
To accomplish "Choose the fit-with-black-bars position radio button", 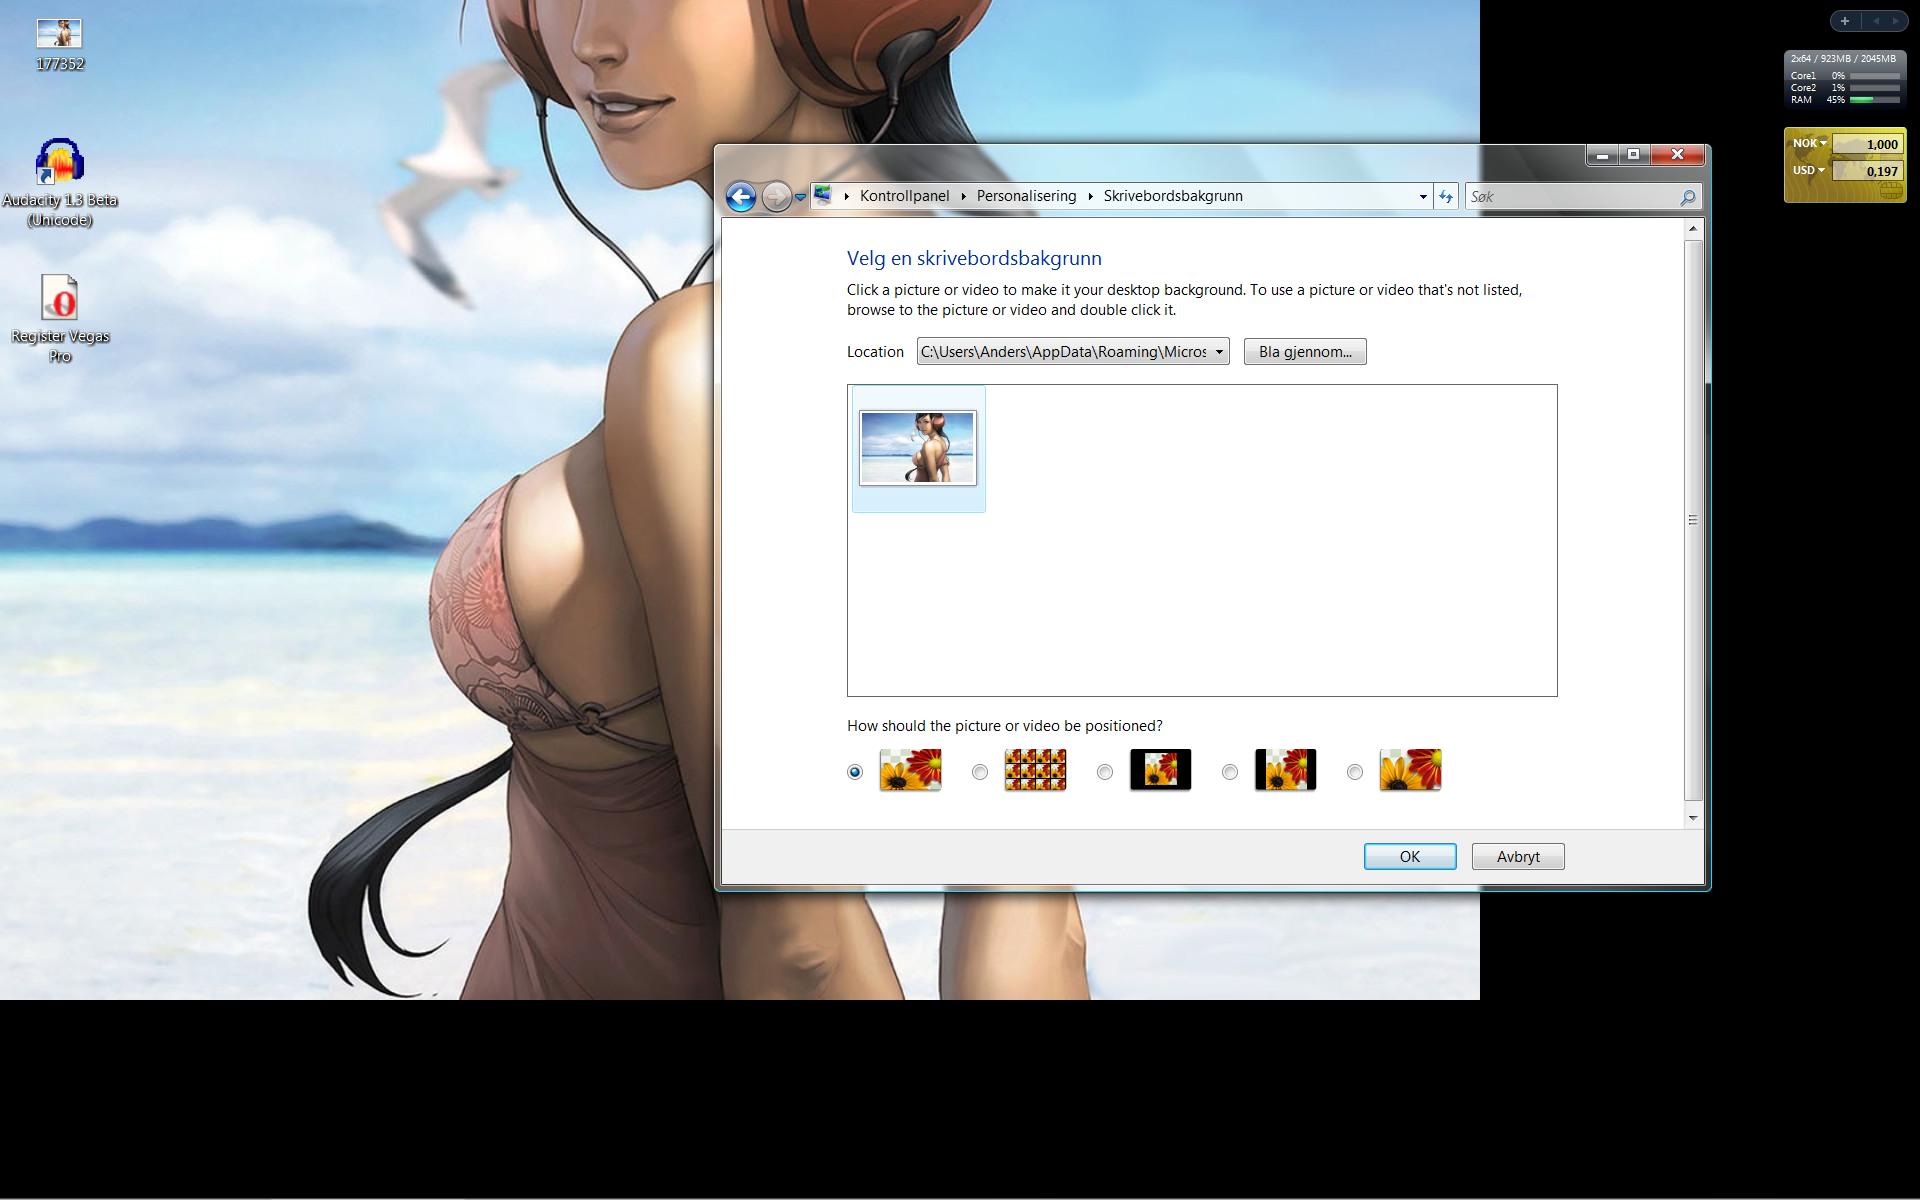I will (x=1230, y=772).
